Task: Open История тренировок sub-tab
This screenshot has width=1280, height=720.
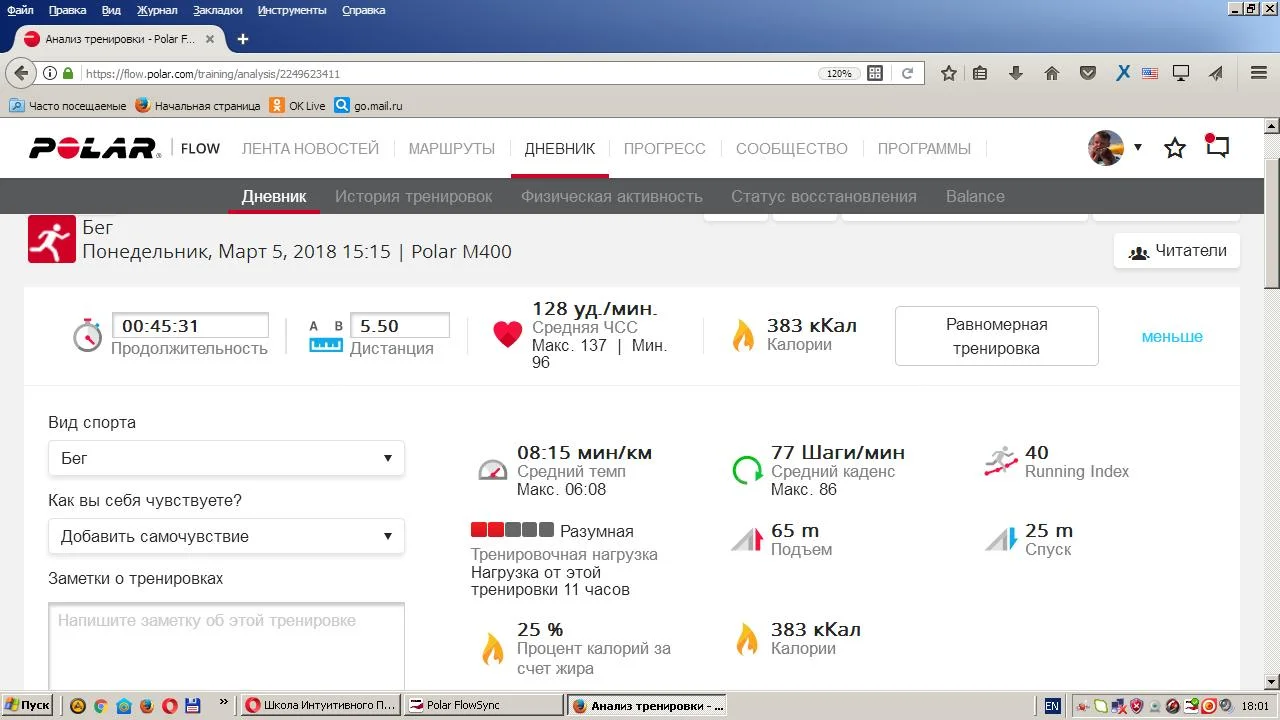Action: coord(413,196)
